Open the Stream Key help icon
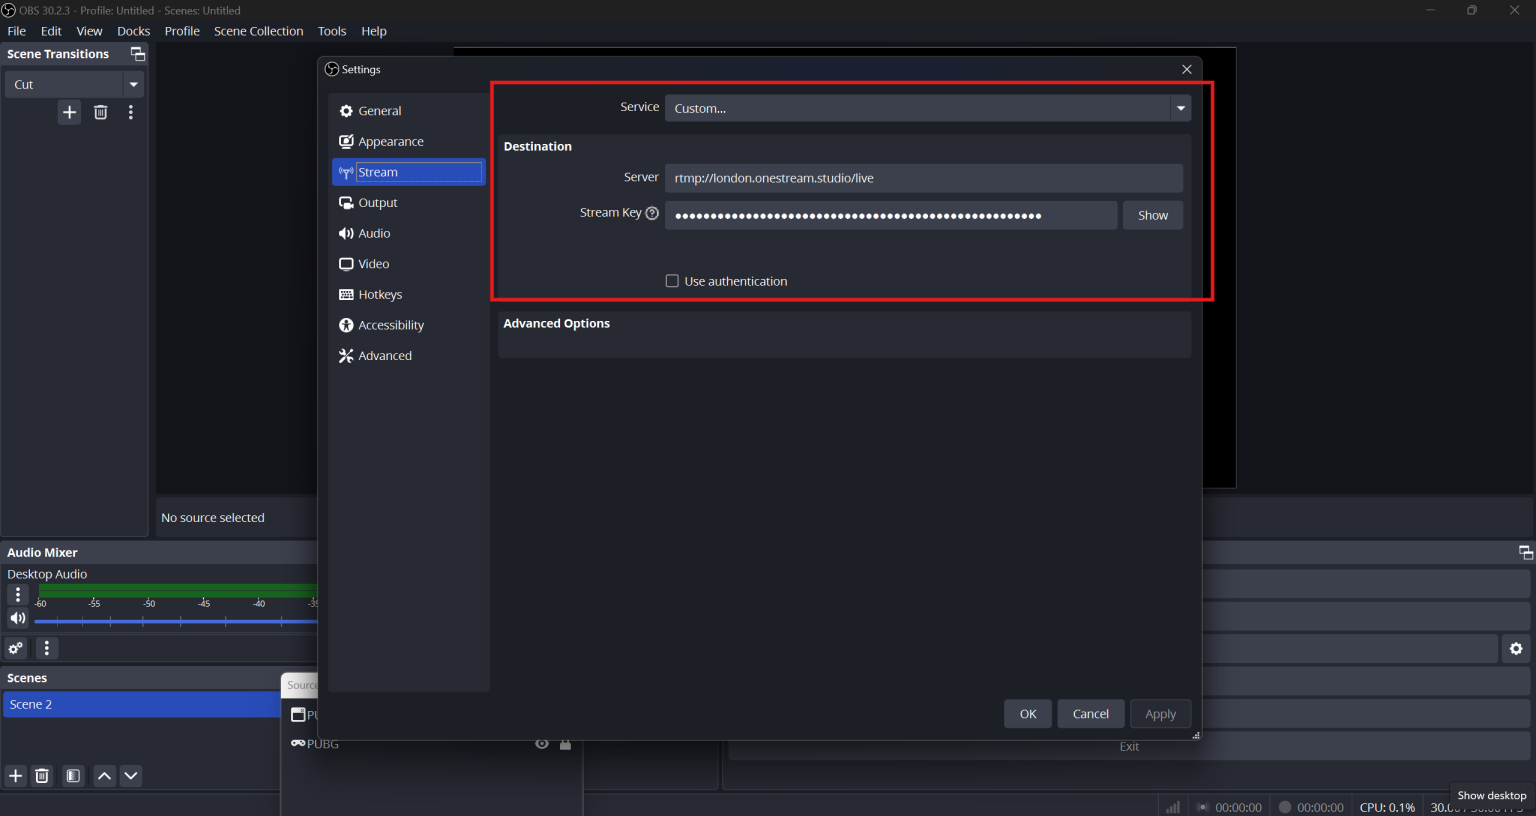Screen dimensions: 1536x816 (652, 212)
